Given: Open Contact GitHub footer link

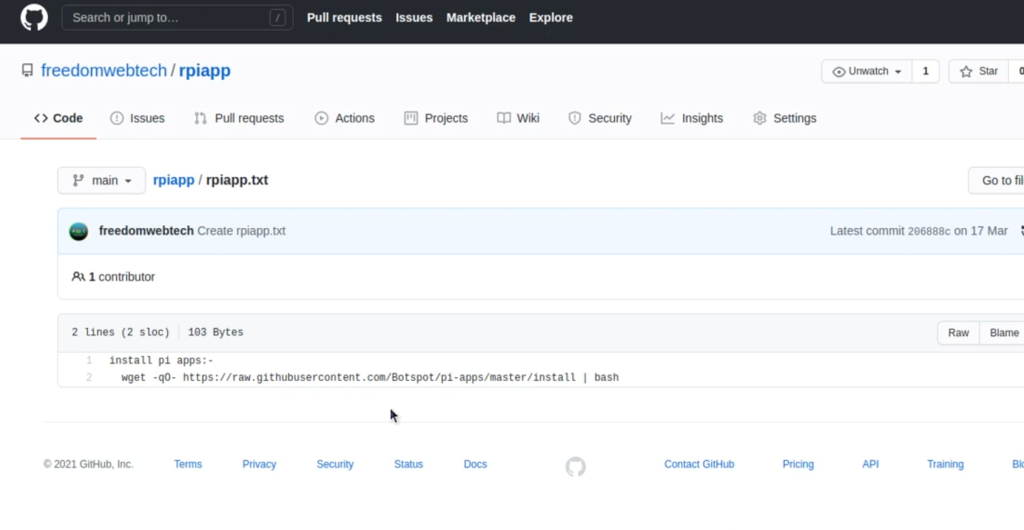Looking at the screenshot, I should (699, 464).
